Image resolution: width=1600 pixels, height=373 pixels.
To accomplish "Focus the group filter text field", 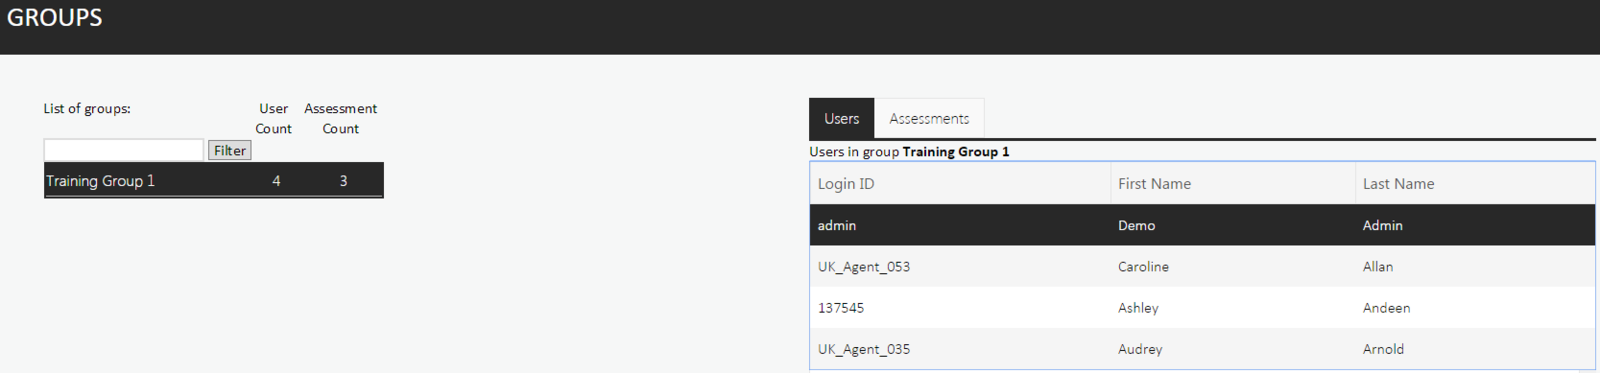I will [x=123, y=150].
